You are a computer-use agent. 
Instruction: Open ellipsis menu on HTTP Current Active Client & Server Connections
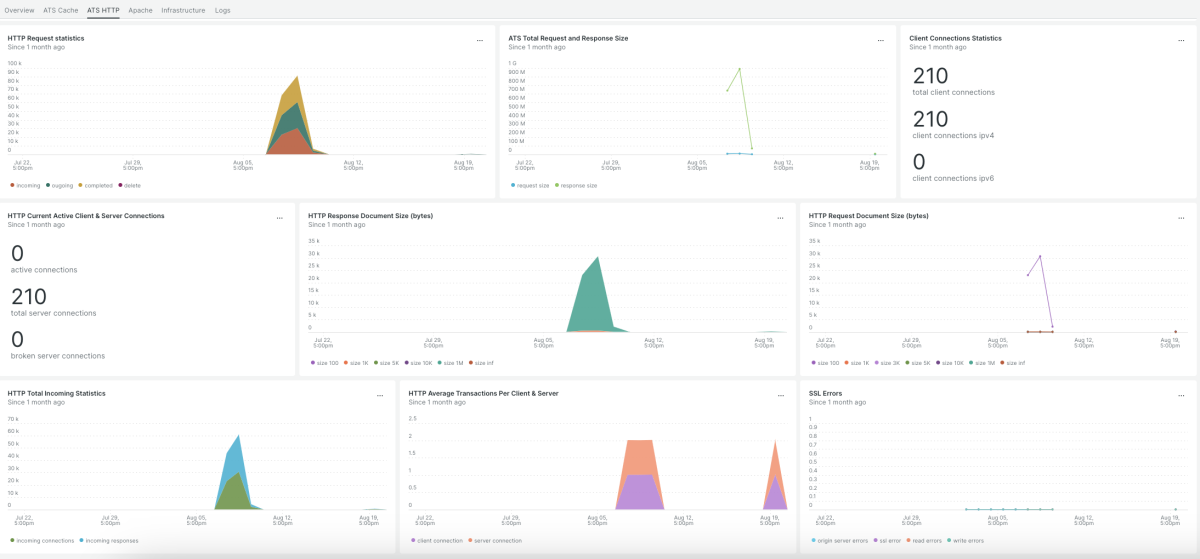coord(280,218)
